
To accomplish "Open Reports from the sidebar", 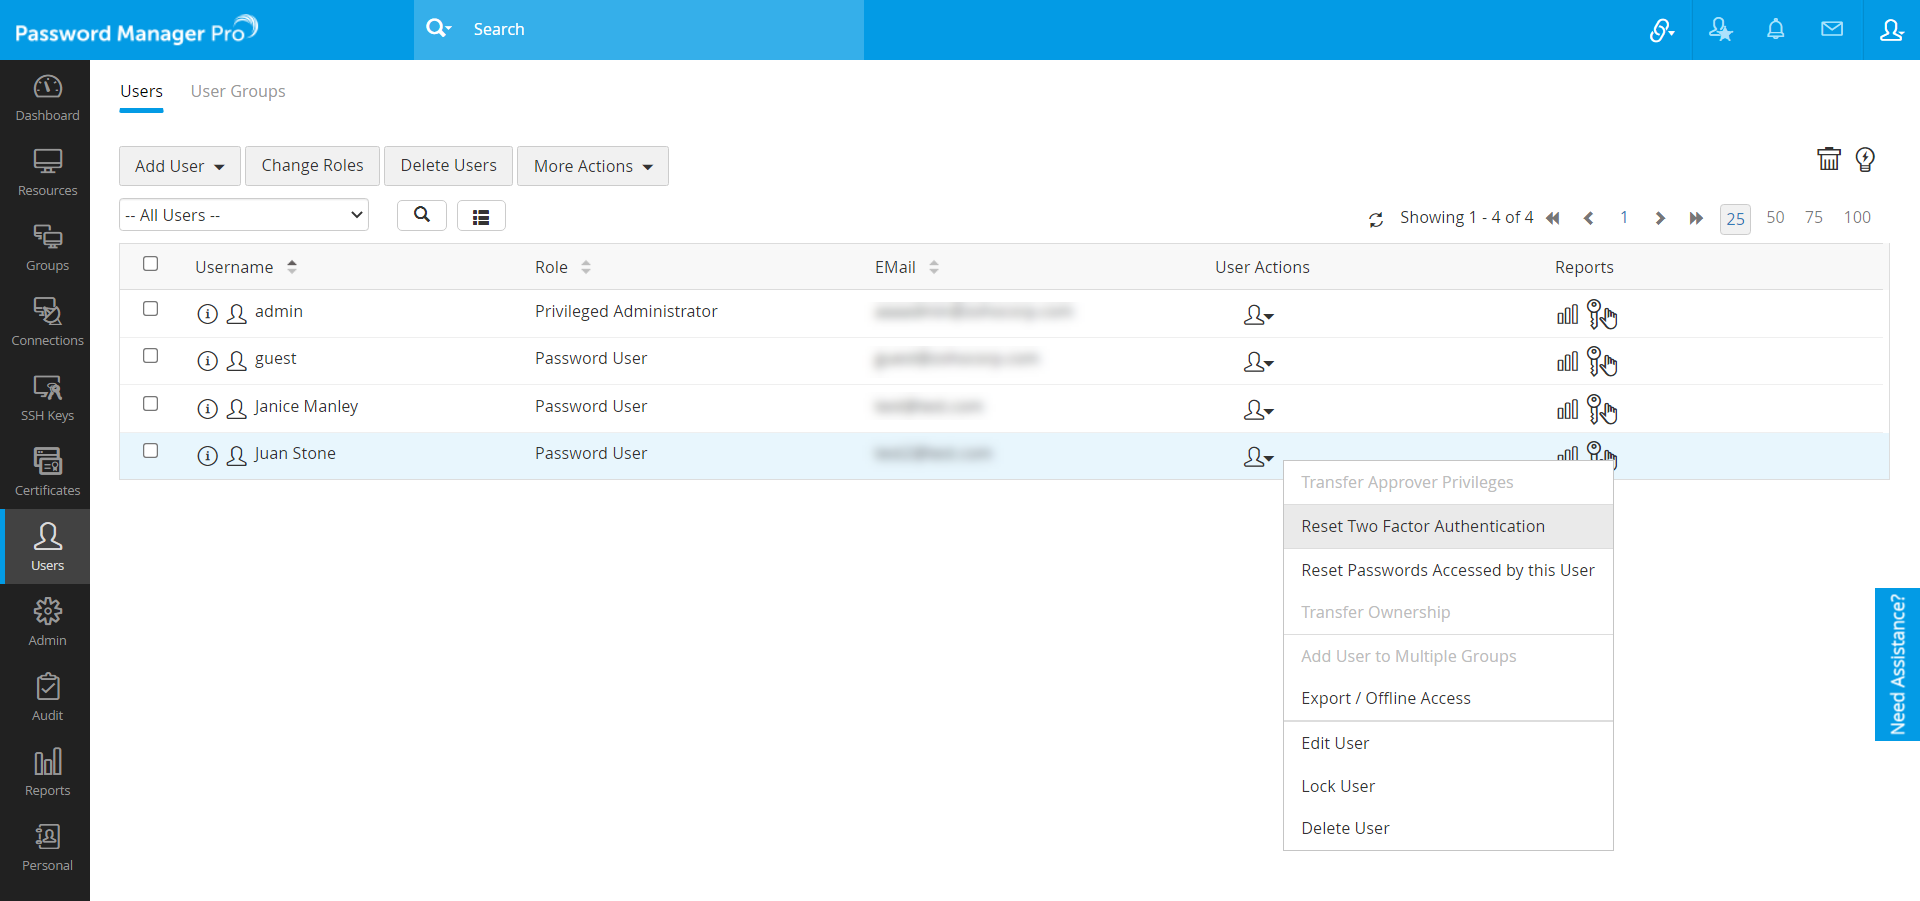I will click(x=47, y=773).
